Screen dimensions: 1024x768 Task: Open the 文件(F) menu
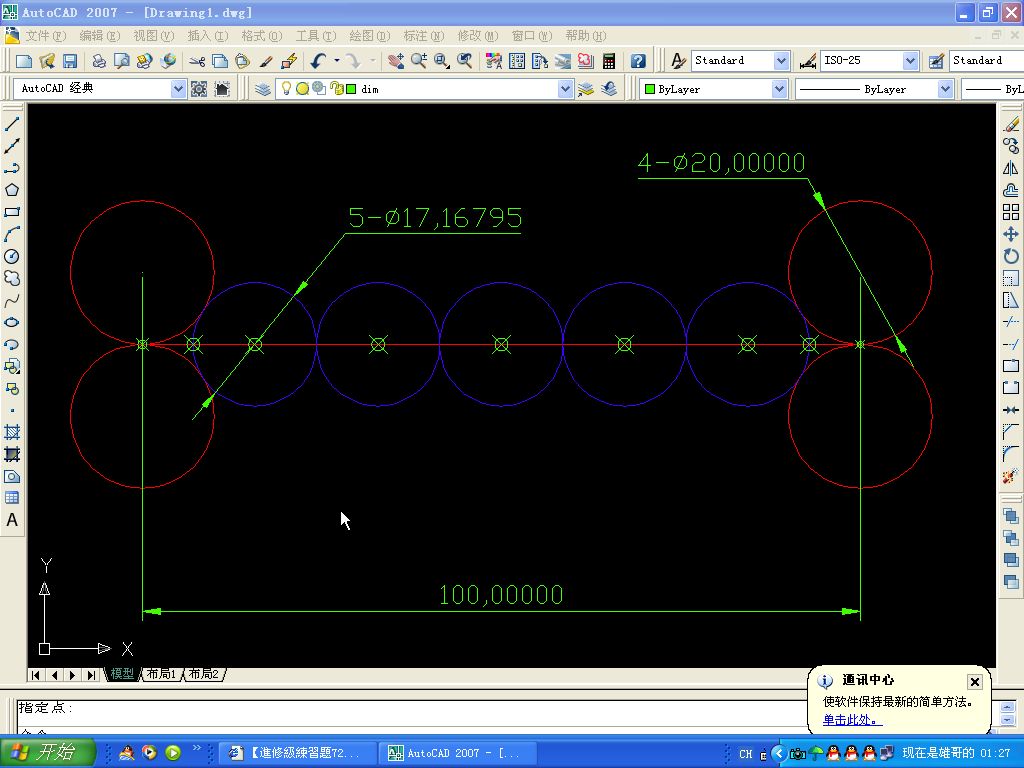46,35
